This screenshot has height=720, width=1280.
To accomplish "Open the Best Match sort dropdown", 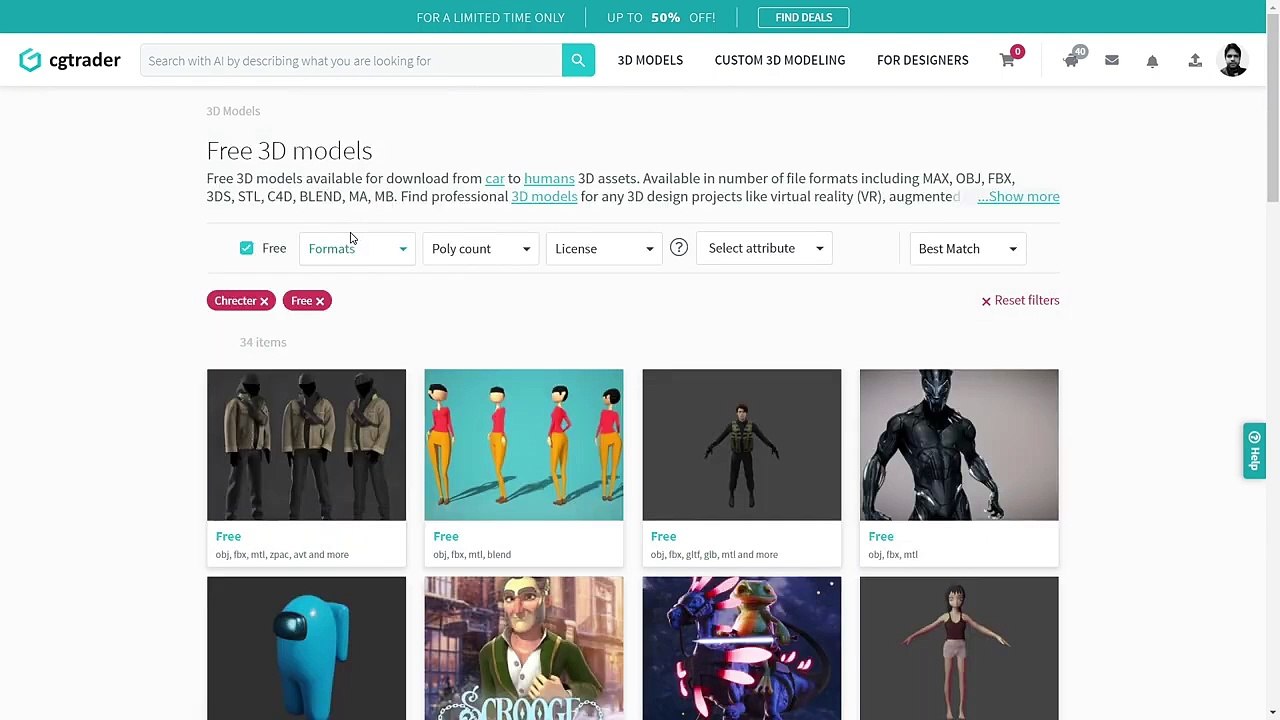I will [967, 248].
